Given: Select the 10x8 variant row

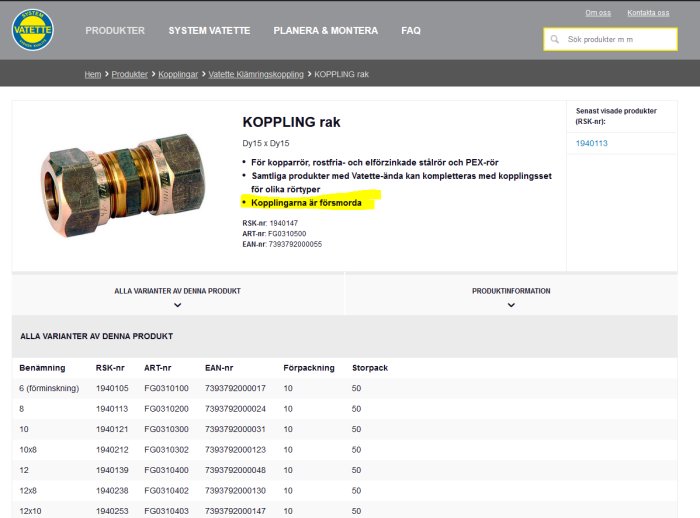Looking at the screenshot, I should [x=345, y=450].
